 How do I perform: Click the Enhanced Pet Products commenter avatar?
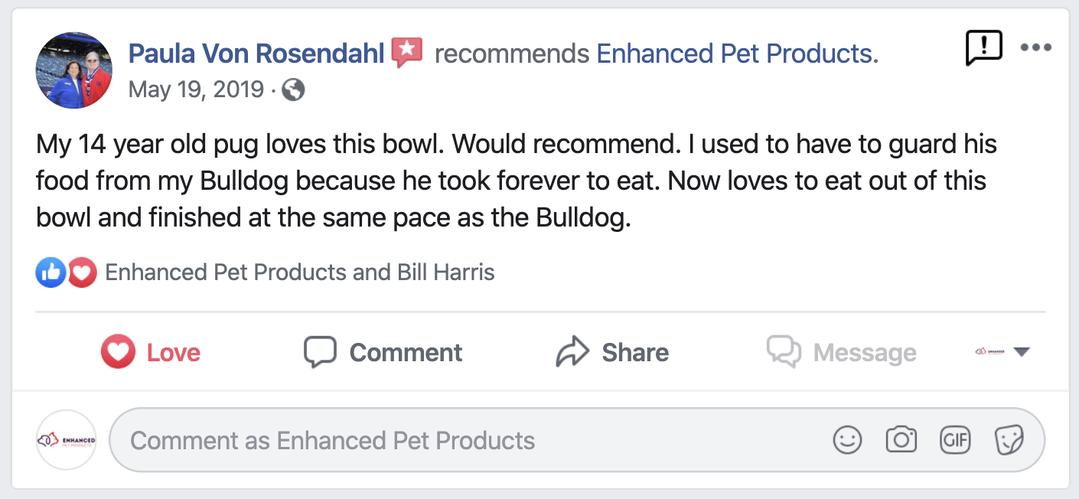click(67, 440)
